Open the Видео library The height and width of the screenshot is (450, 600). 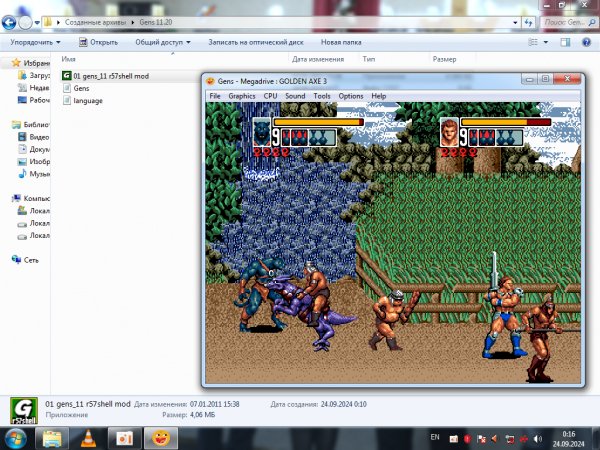[x=34, y=137]
